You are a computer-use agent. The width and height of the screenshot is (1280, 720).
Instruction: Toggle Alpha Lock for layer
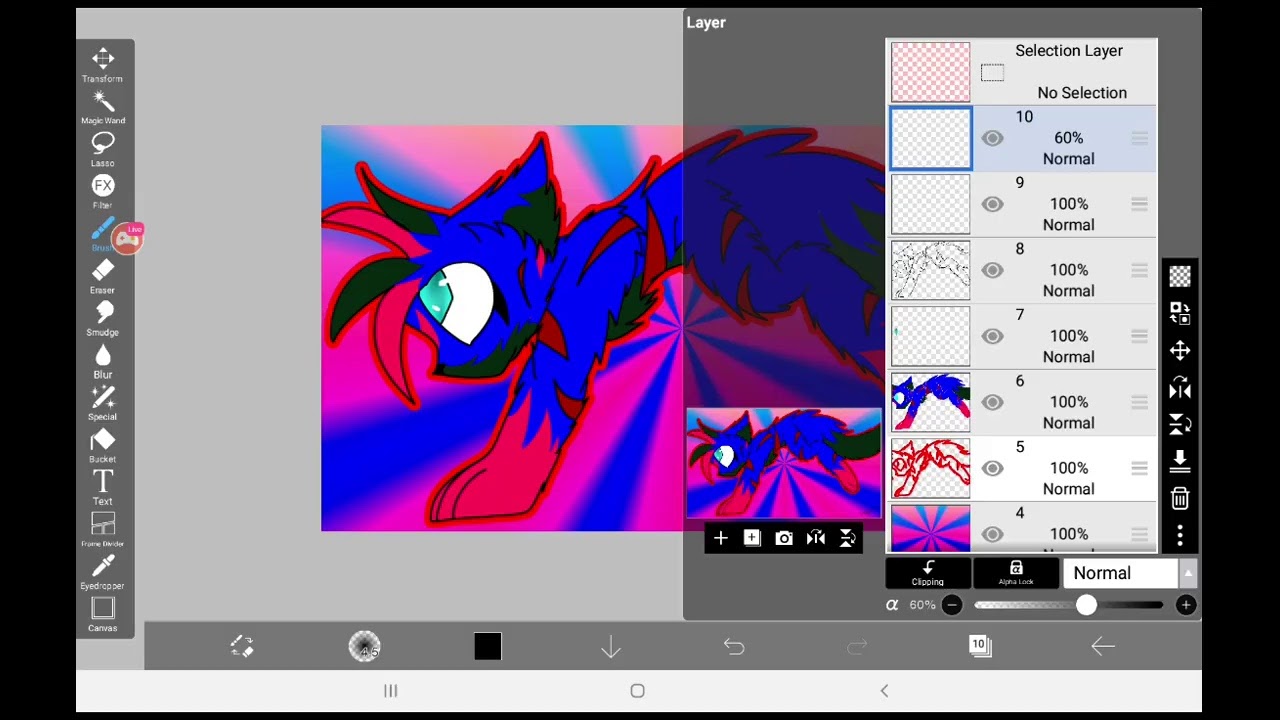[x=1016, y=573]
